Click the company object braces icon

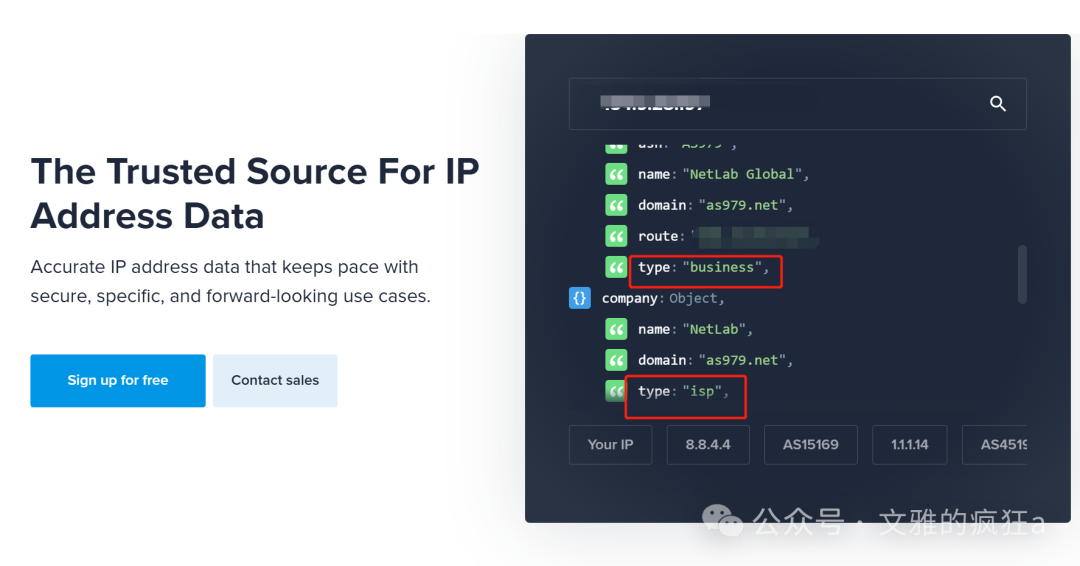tap(580, 298)
